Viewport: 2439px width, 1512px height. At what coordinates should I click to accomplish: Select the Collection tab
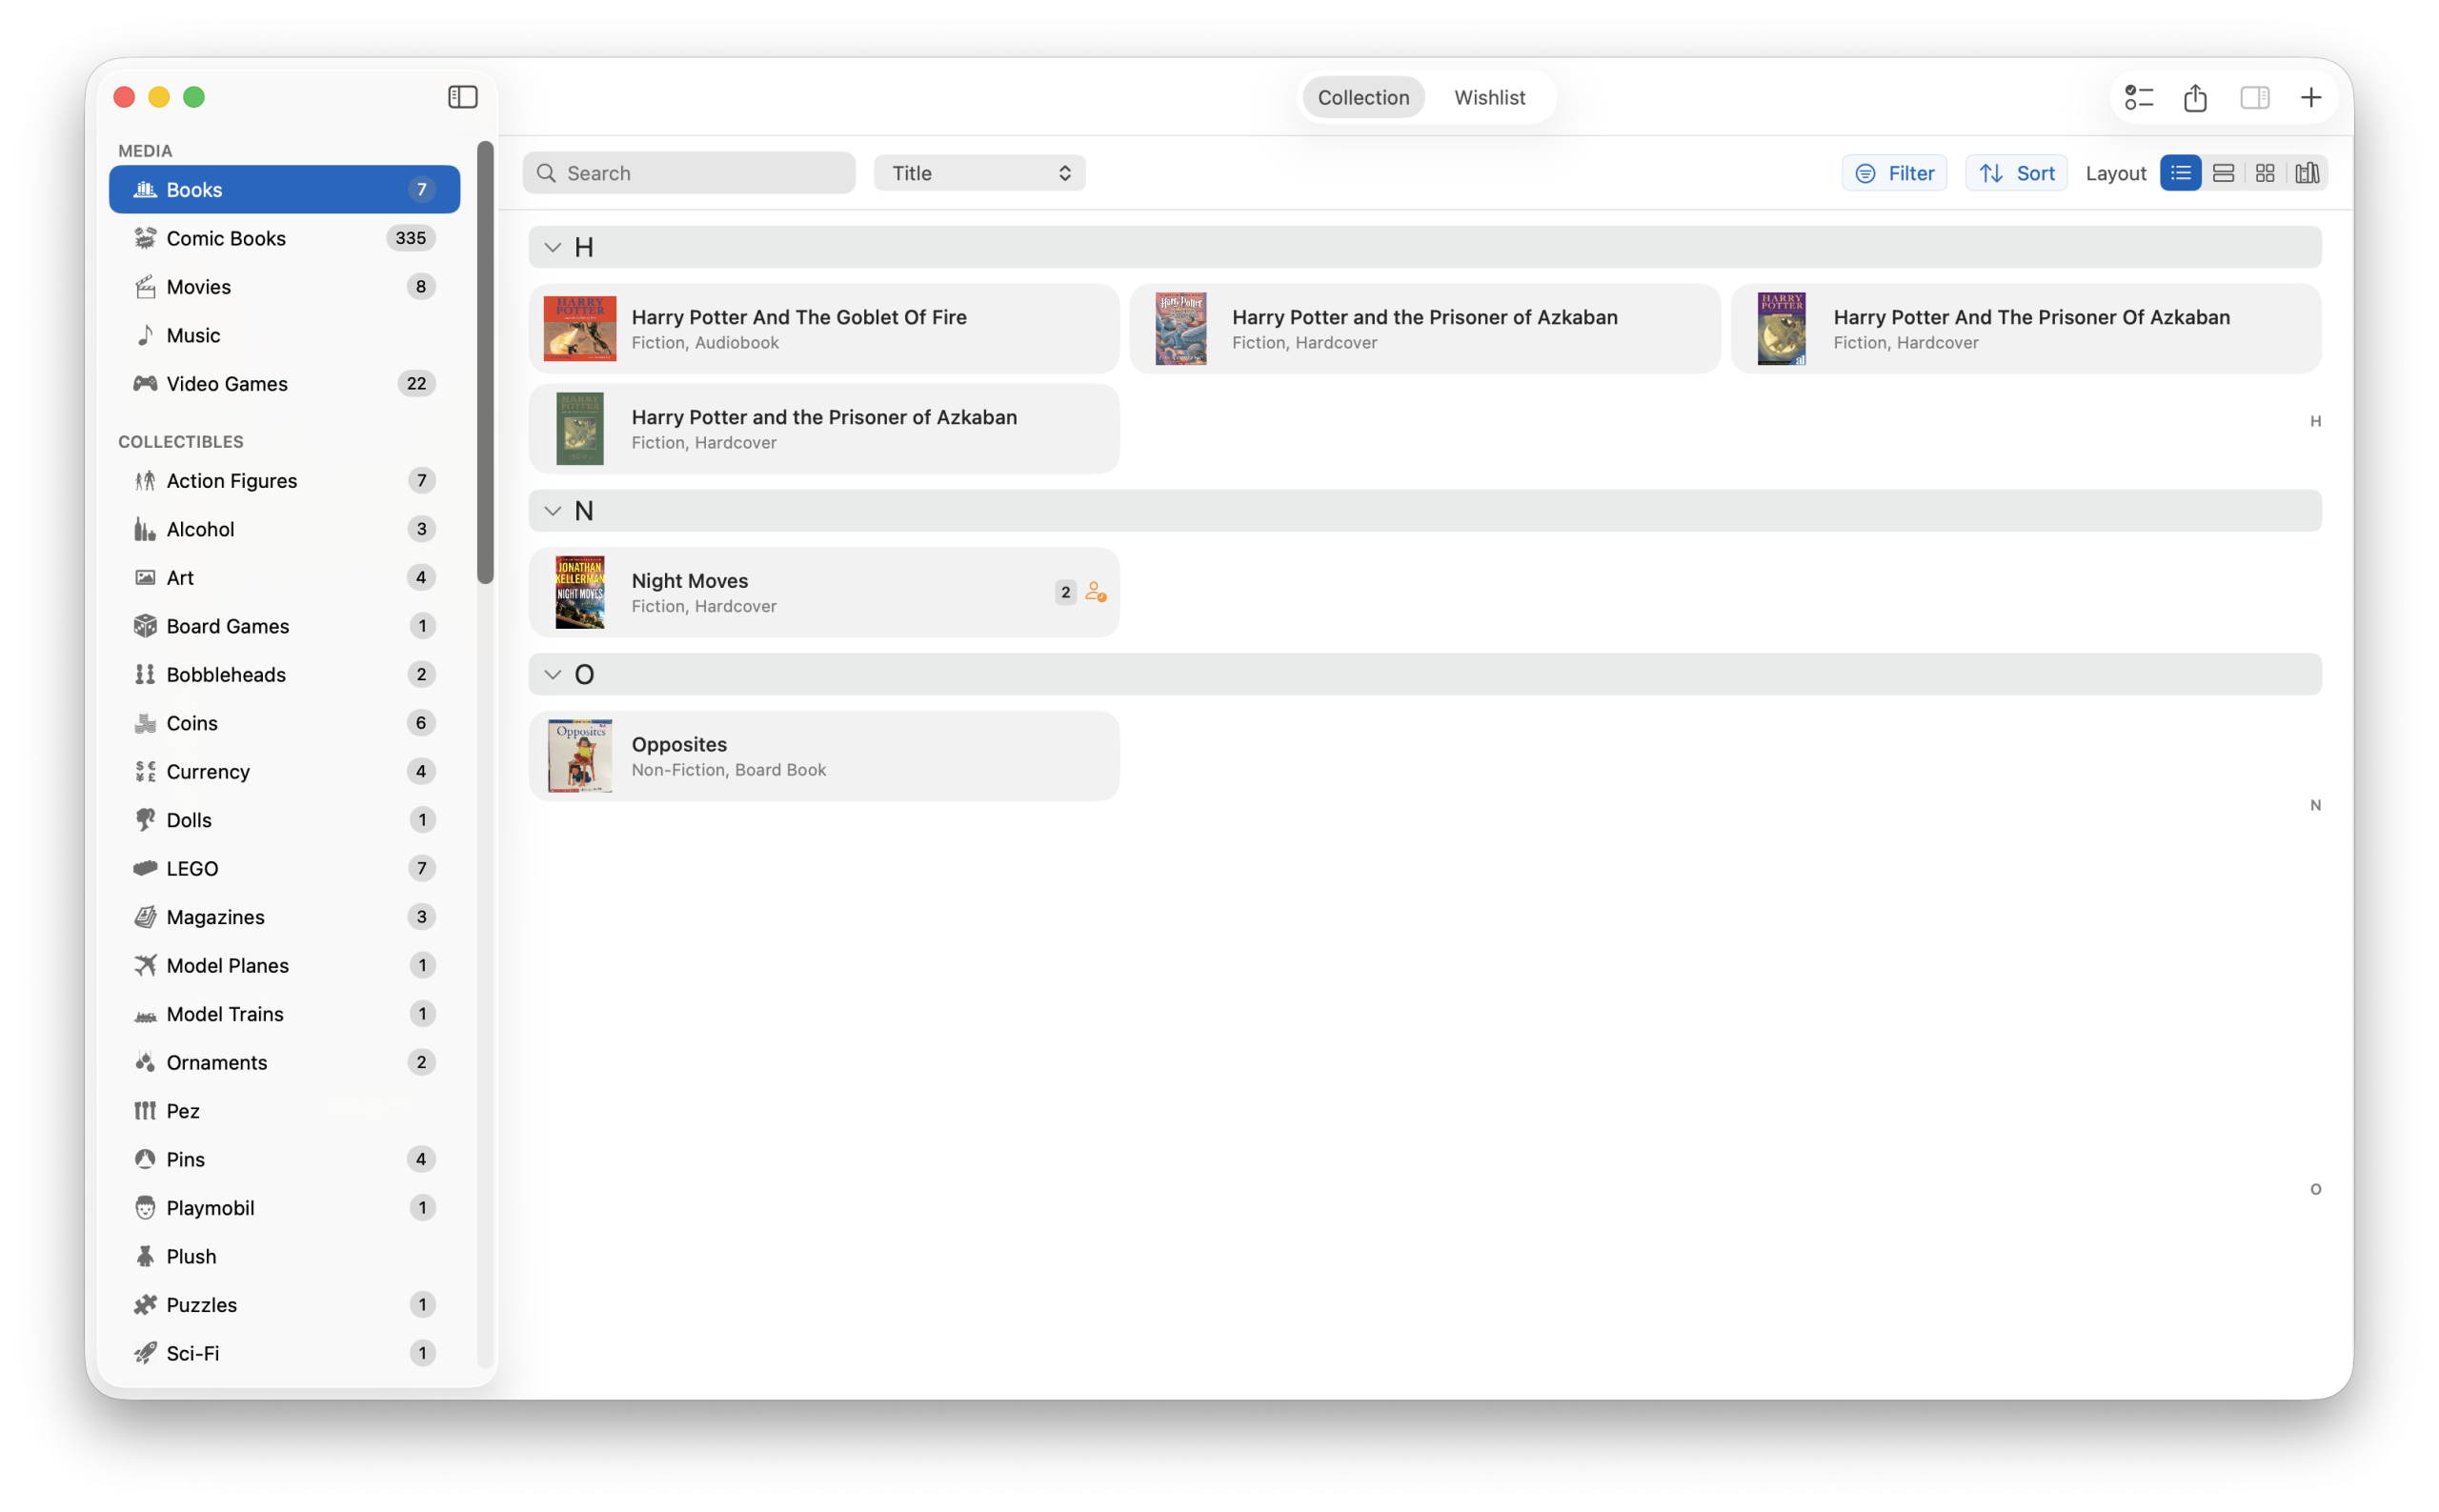(1362, 97)
